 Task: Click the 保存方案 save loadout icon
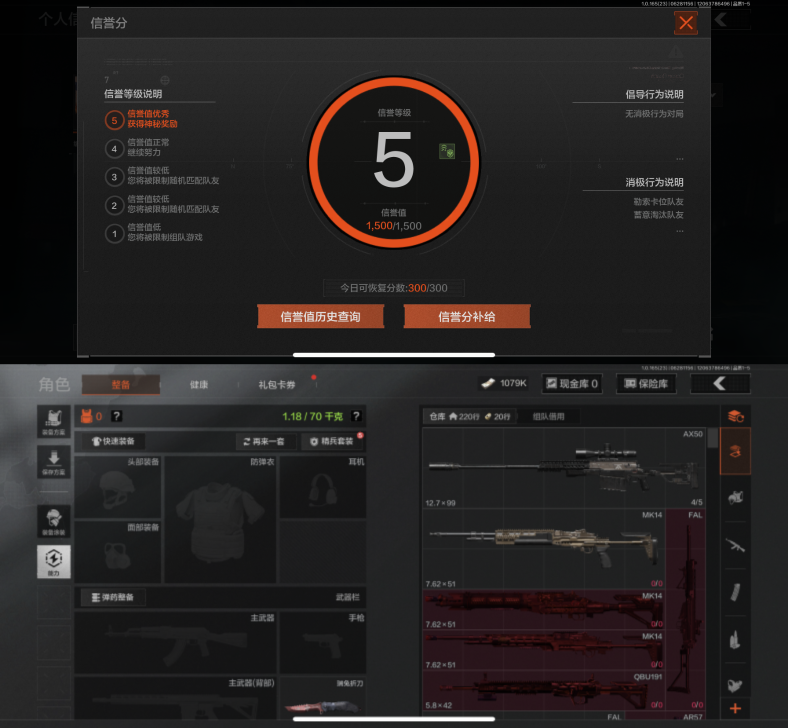[54, 462]
